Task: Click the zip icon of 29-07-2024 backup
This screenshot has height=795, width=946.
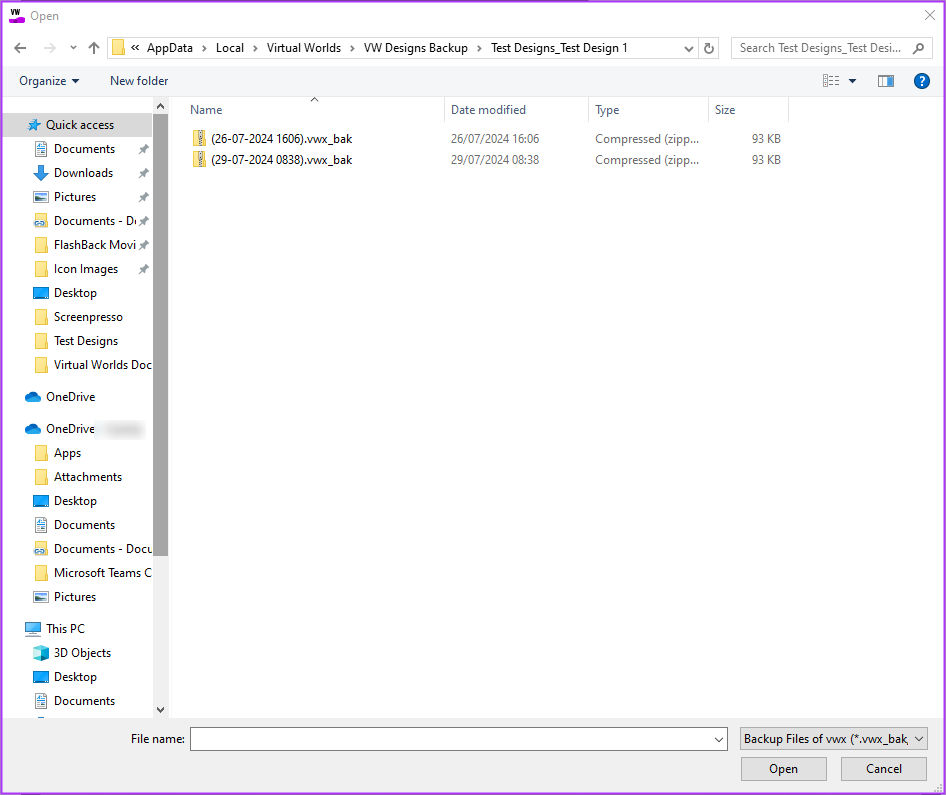Action: click(x=199, y=160)
